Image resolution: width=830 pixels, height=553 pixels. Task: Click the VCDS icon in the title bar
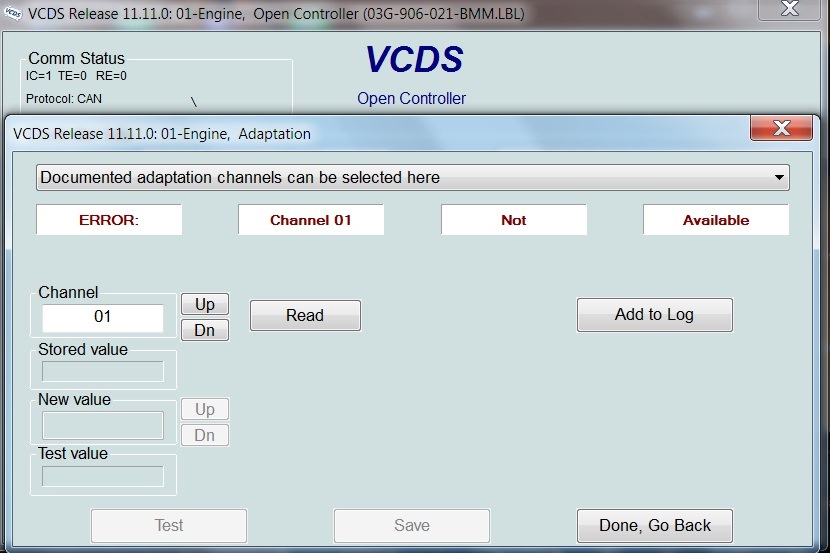pyautogui.click(x=13, y=14)
